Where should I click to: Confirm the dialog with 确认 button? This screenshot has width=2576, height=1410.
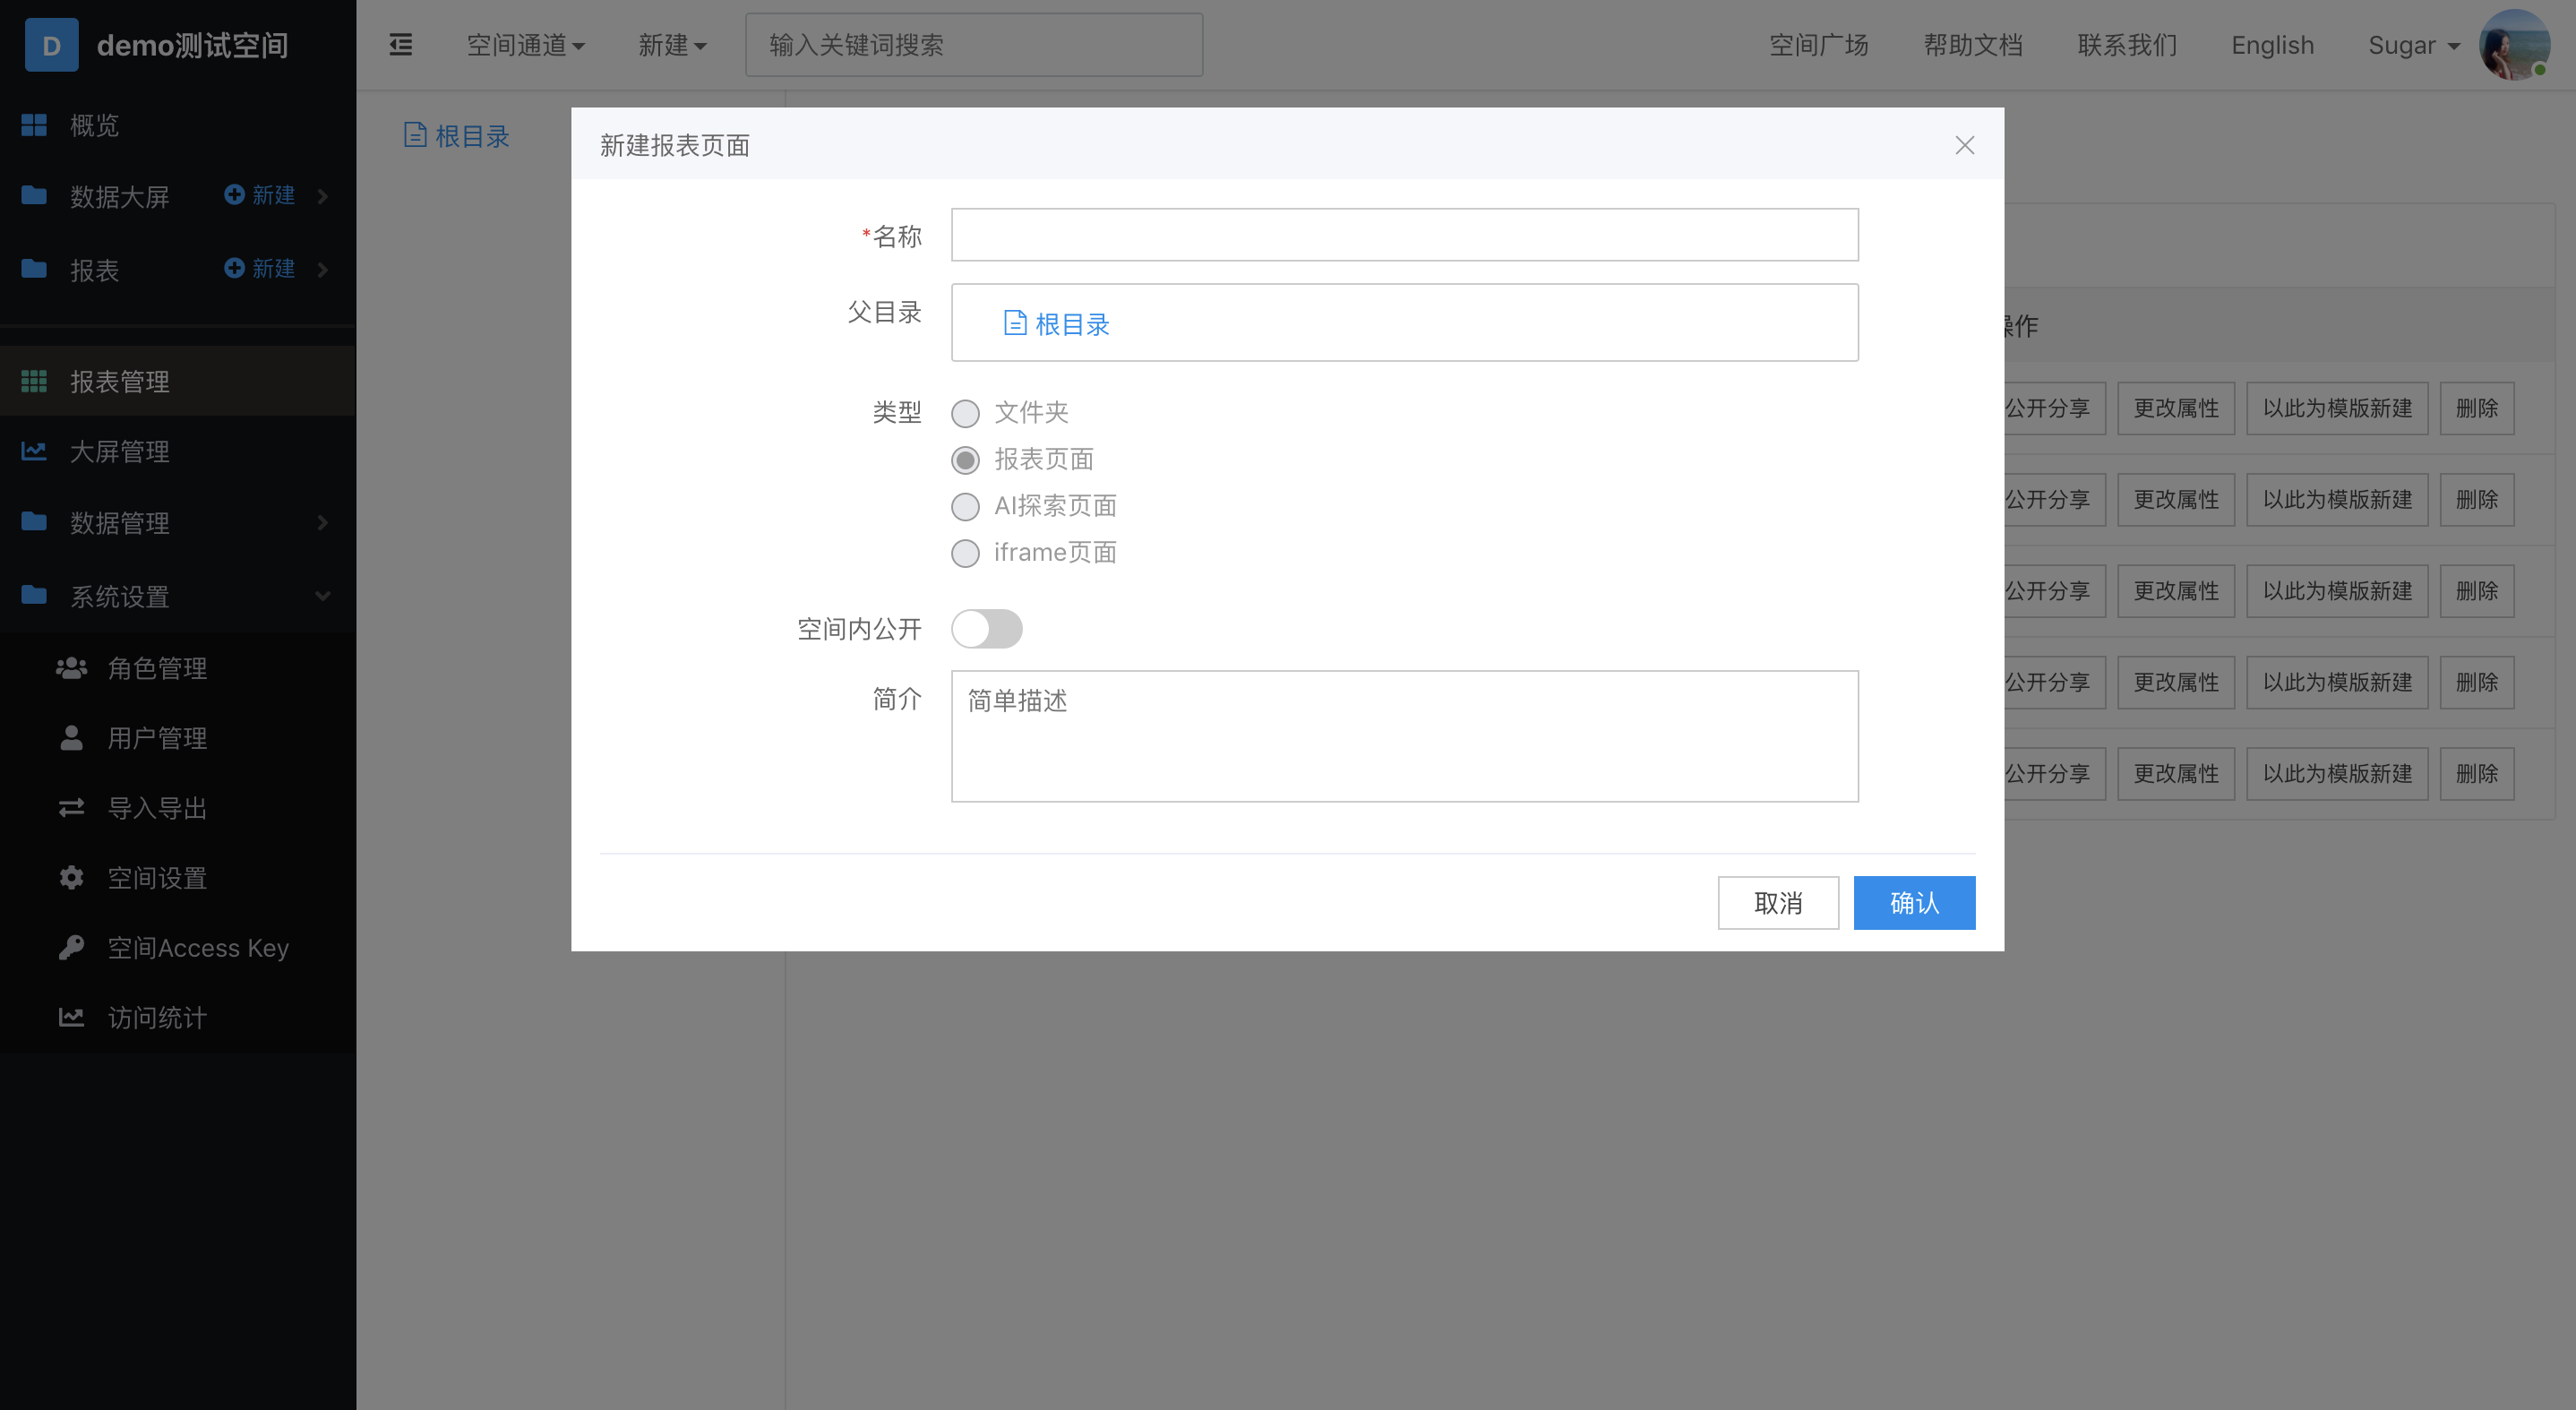pyautogui.click(x=1913, y=903)
